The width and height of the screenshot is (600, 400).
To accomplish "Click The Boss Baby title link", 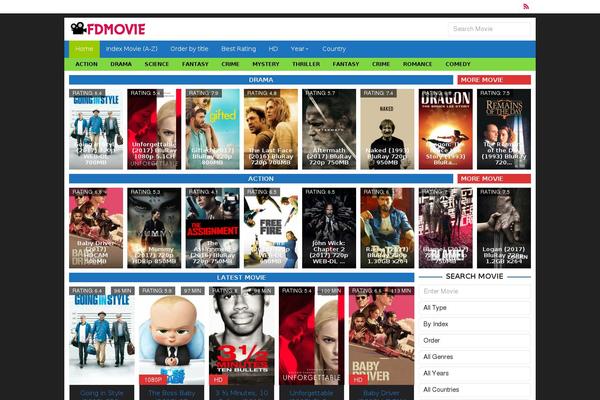I will [172, 393].
